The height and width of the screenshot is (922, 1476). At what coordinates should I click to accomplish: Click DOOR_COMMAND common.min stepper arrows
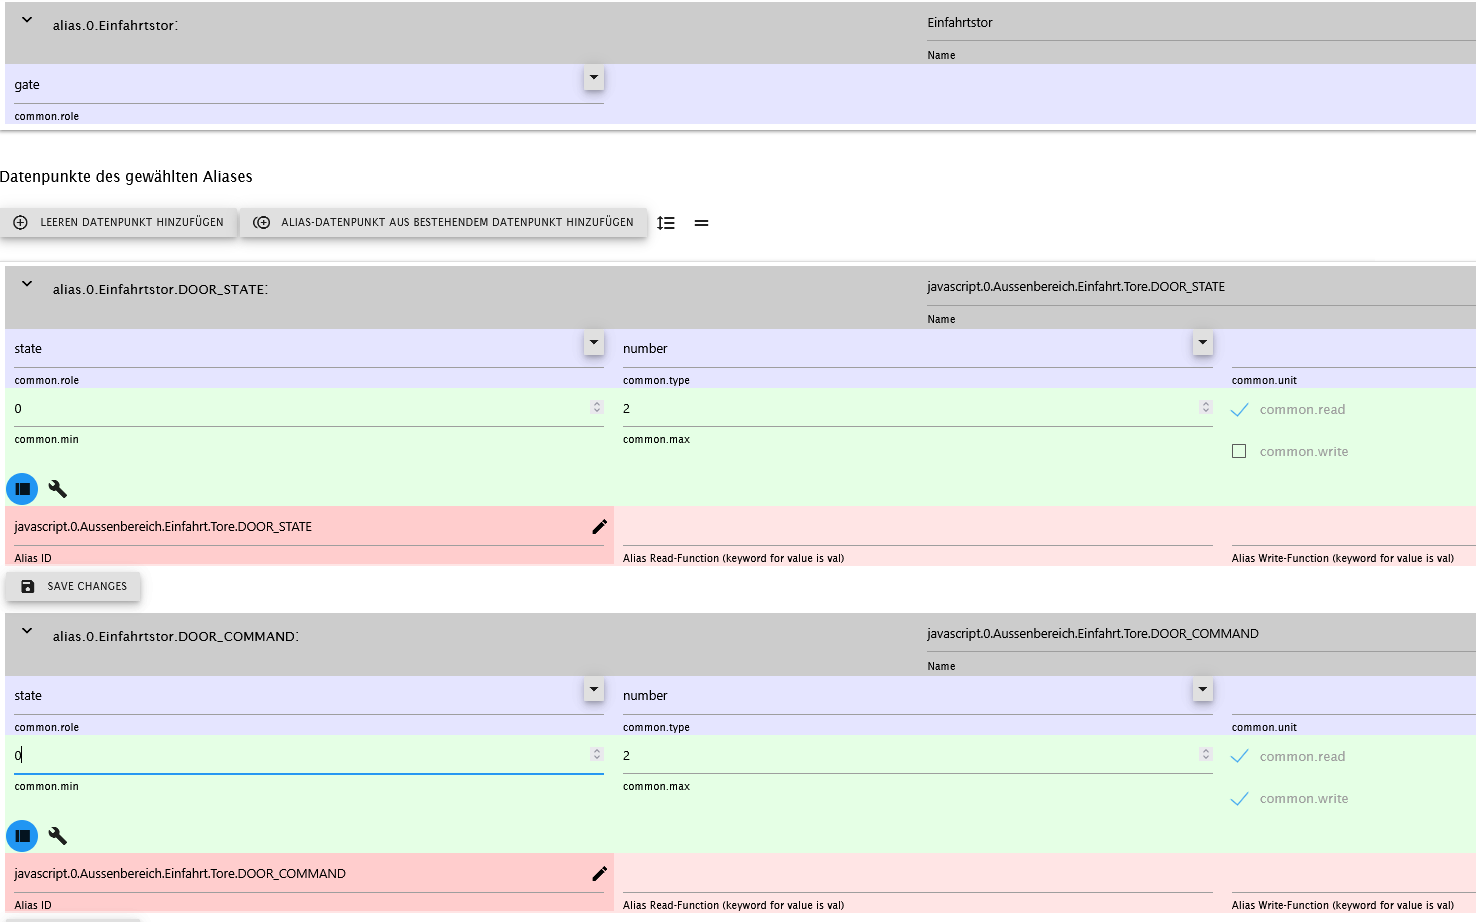point(597,754)
